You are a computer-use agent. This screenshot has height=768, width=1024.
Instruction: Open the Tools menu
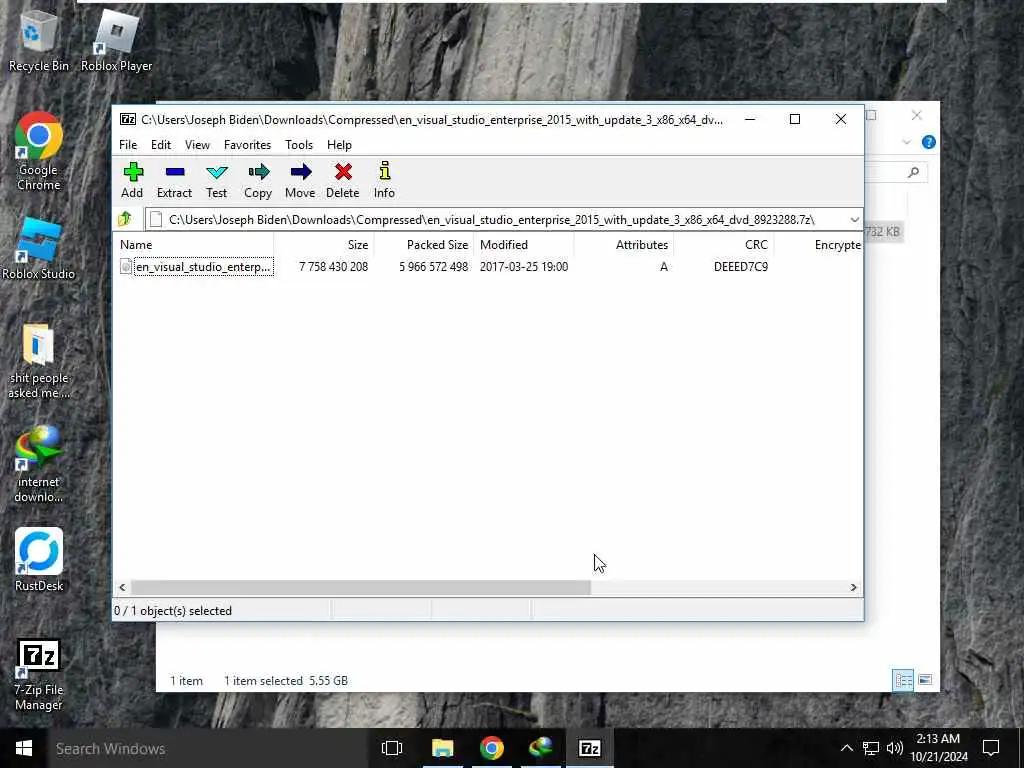pyautogui.click(x=298, y=145)
